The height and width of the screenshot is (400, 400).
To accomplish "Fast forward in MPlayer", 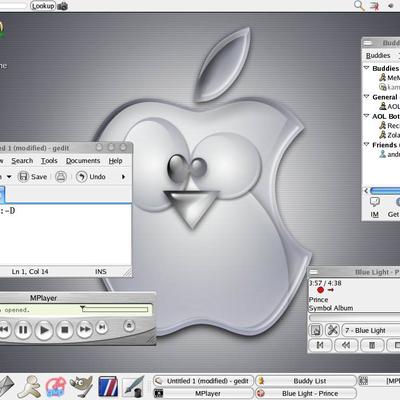I will click(x=85, y=329).
